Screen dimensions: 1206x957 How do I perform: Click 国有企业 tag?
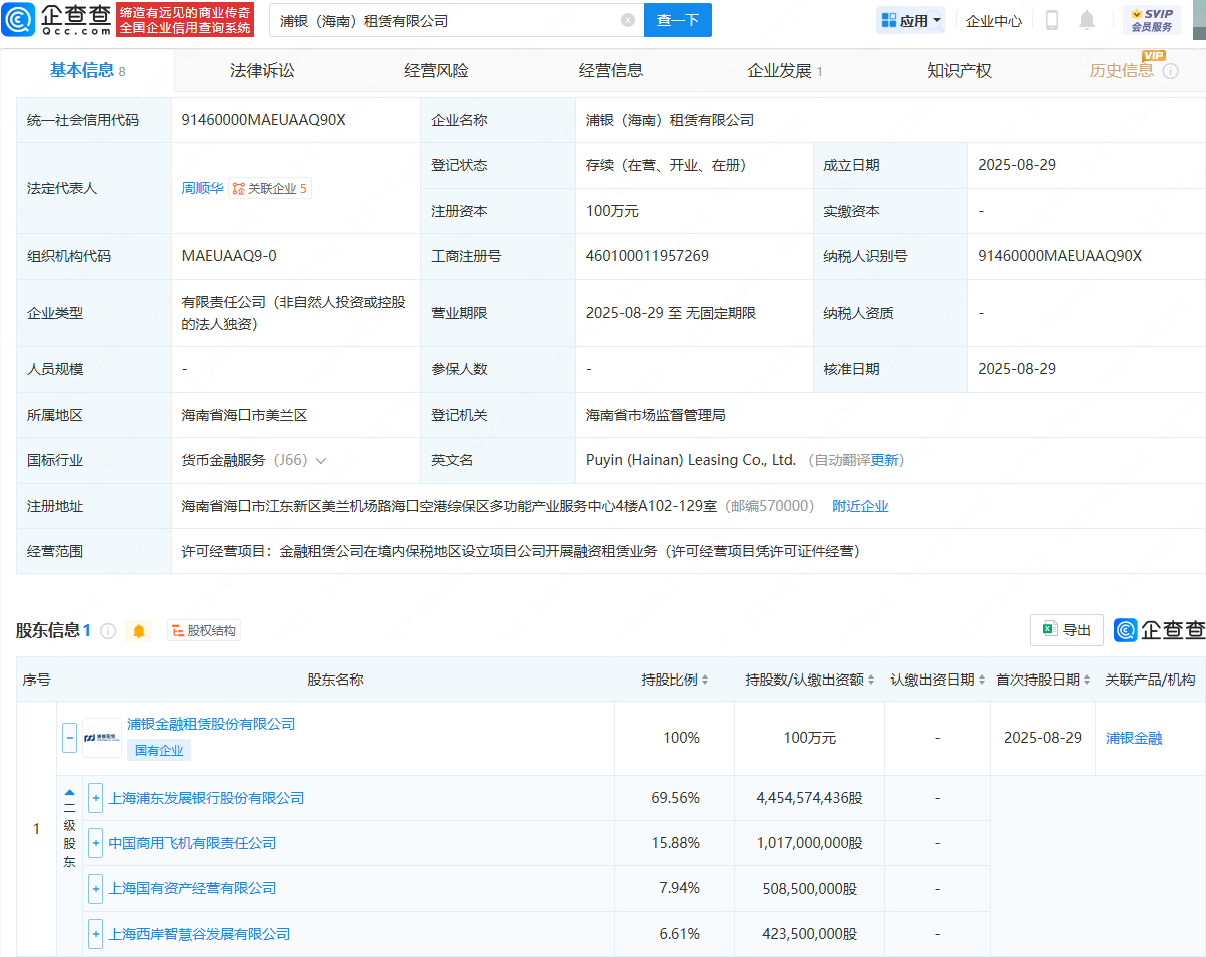point(159,750)
